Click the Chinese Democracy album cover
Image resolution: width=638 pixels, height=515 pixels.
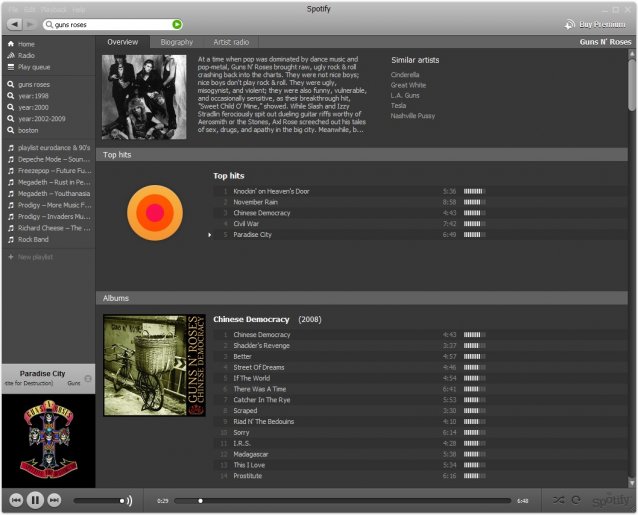coord(154,365)
